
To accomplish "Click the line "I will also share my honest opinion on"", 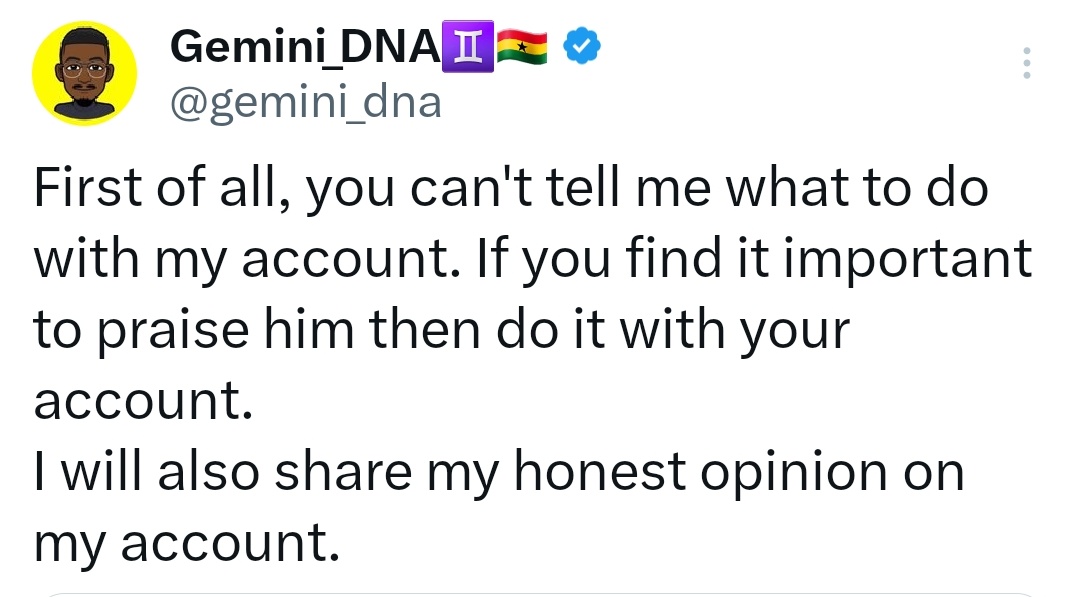I will [498, 471].
